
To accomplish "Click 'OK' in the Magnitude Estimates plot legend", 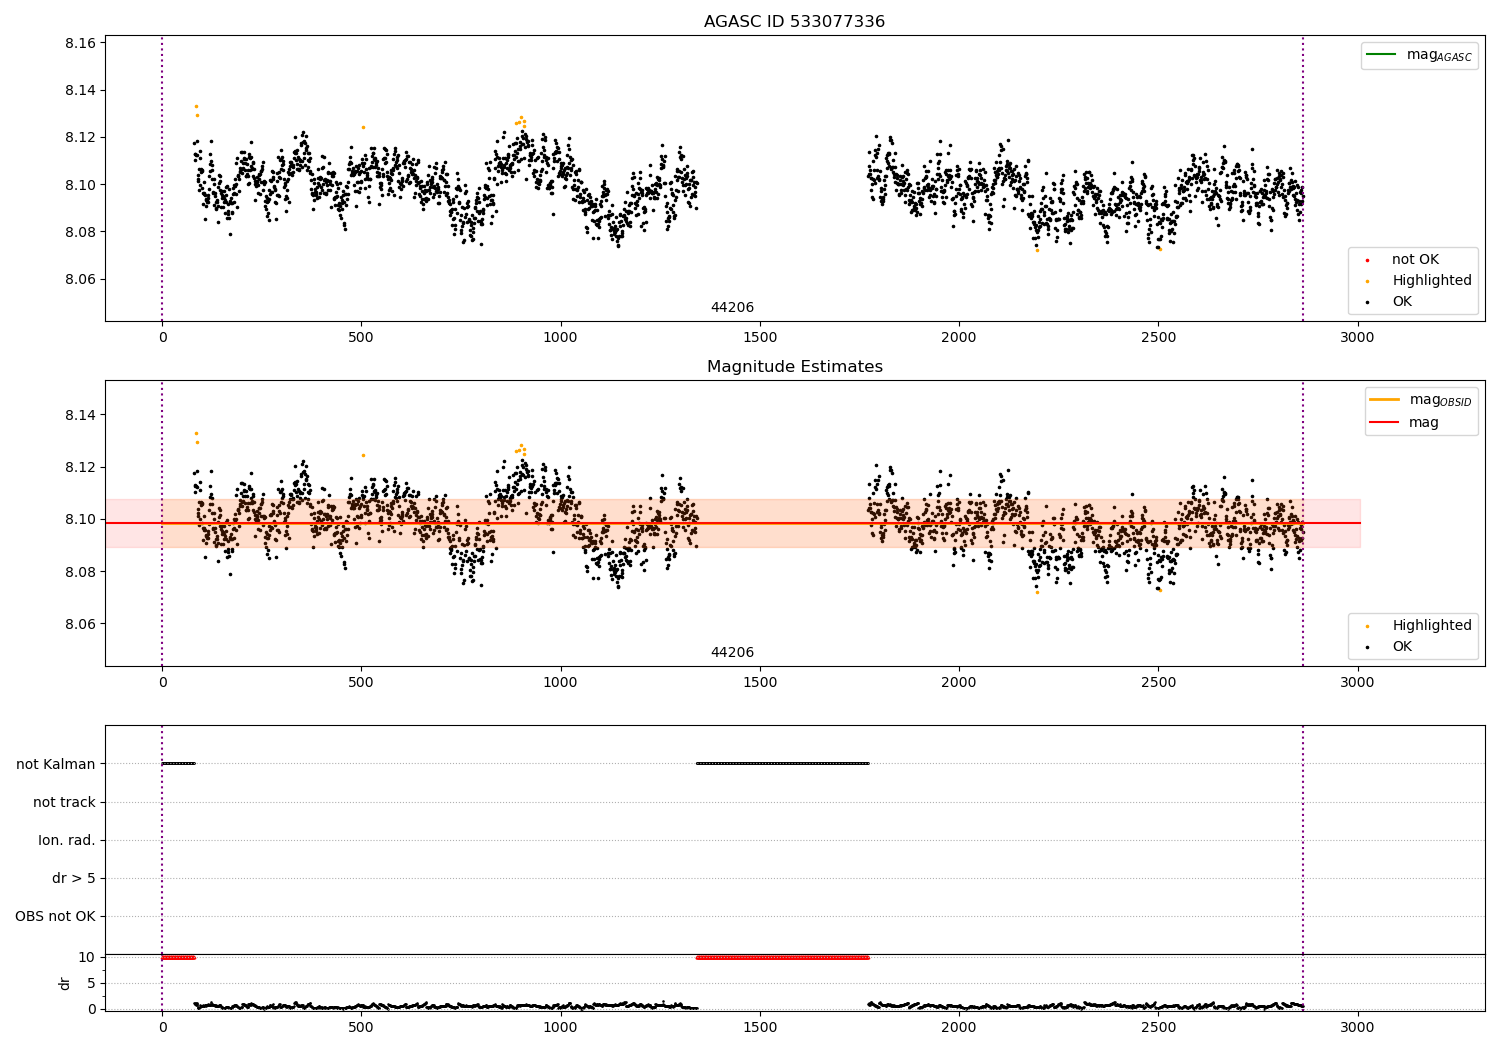I will [1402, 647].
